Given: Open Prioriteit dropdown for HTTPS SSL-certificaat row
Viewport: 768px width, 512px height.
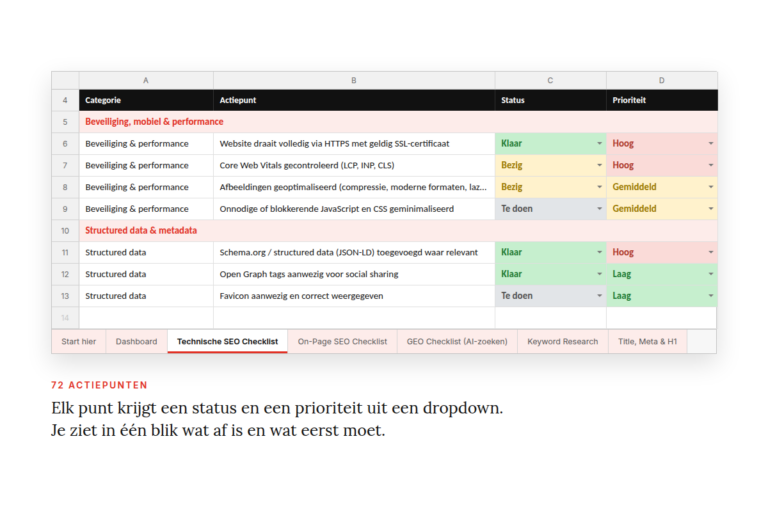Looking at the screenshot, I should 710,144.
